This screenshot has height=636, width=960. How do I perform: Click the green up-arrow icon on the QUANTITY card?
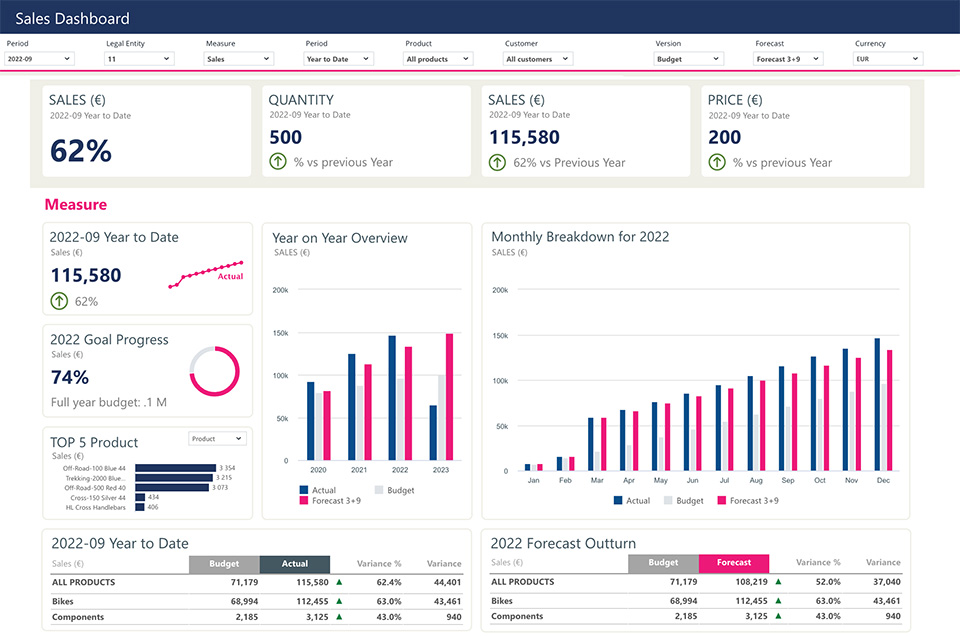pyautogui.click(x=277, y=161)
